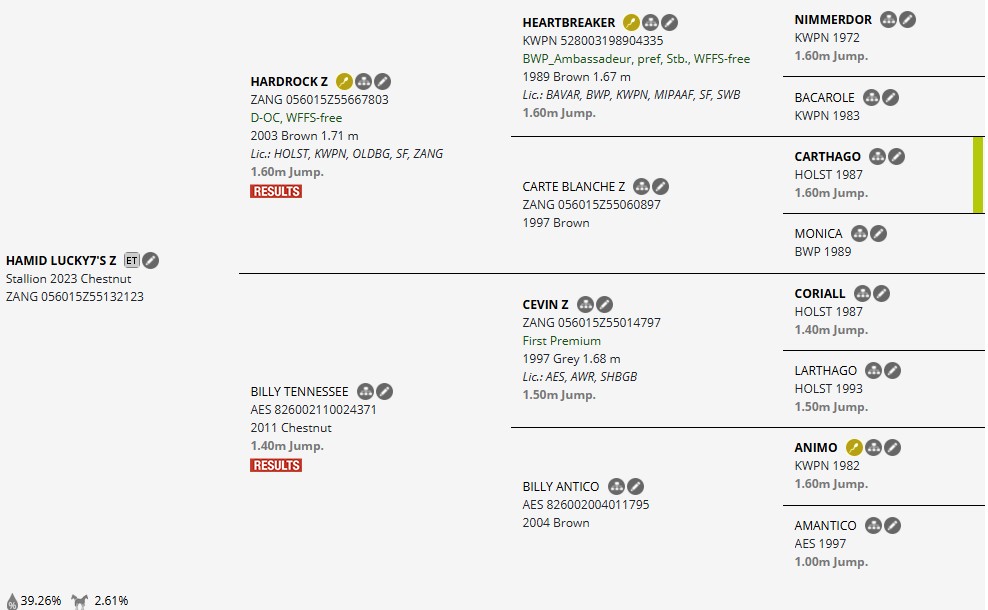Screen dimensions: 988x610
Task: Open RESULTS for Hardrock Z
Action: pyautogui.click(x=276, y=191)
